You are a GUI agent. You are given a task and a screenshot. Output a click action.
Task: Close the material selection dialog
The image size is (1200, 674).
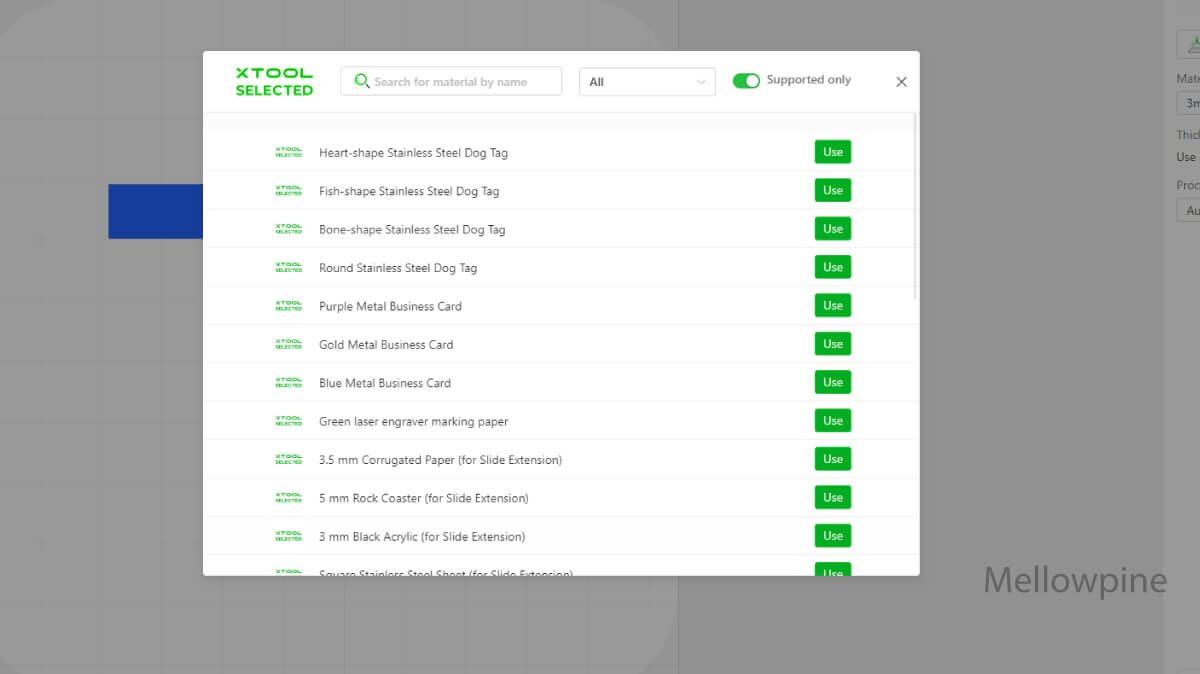[901, 82]
